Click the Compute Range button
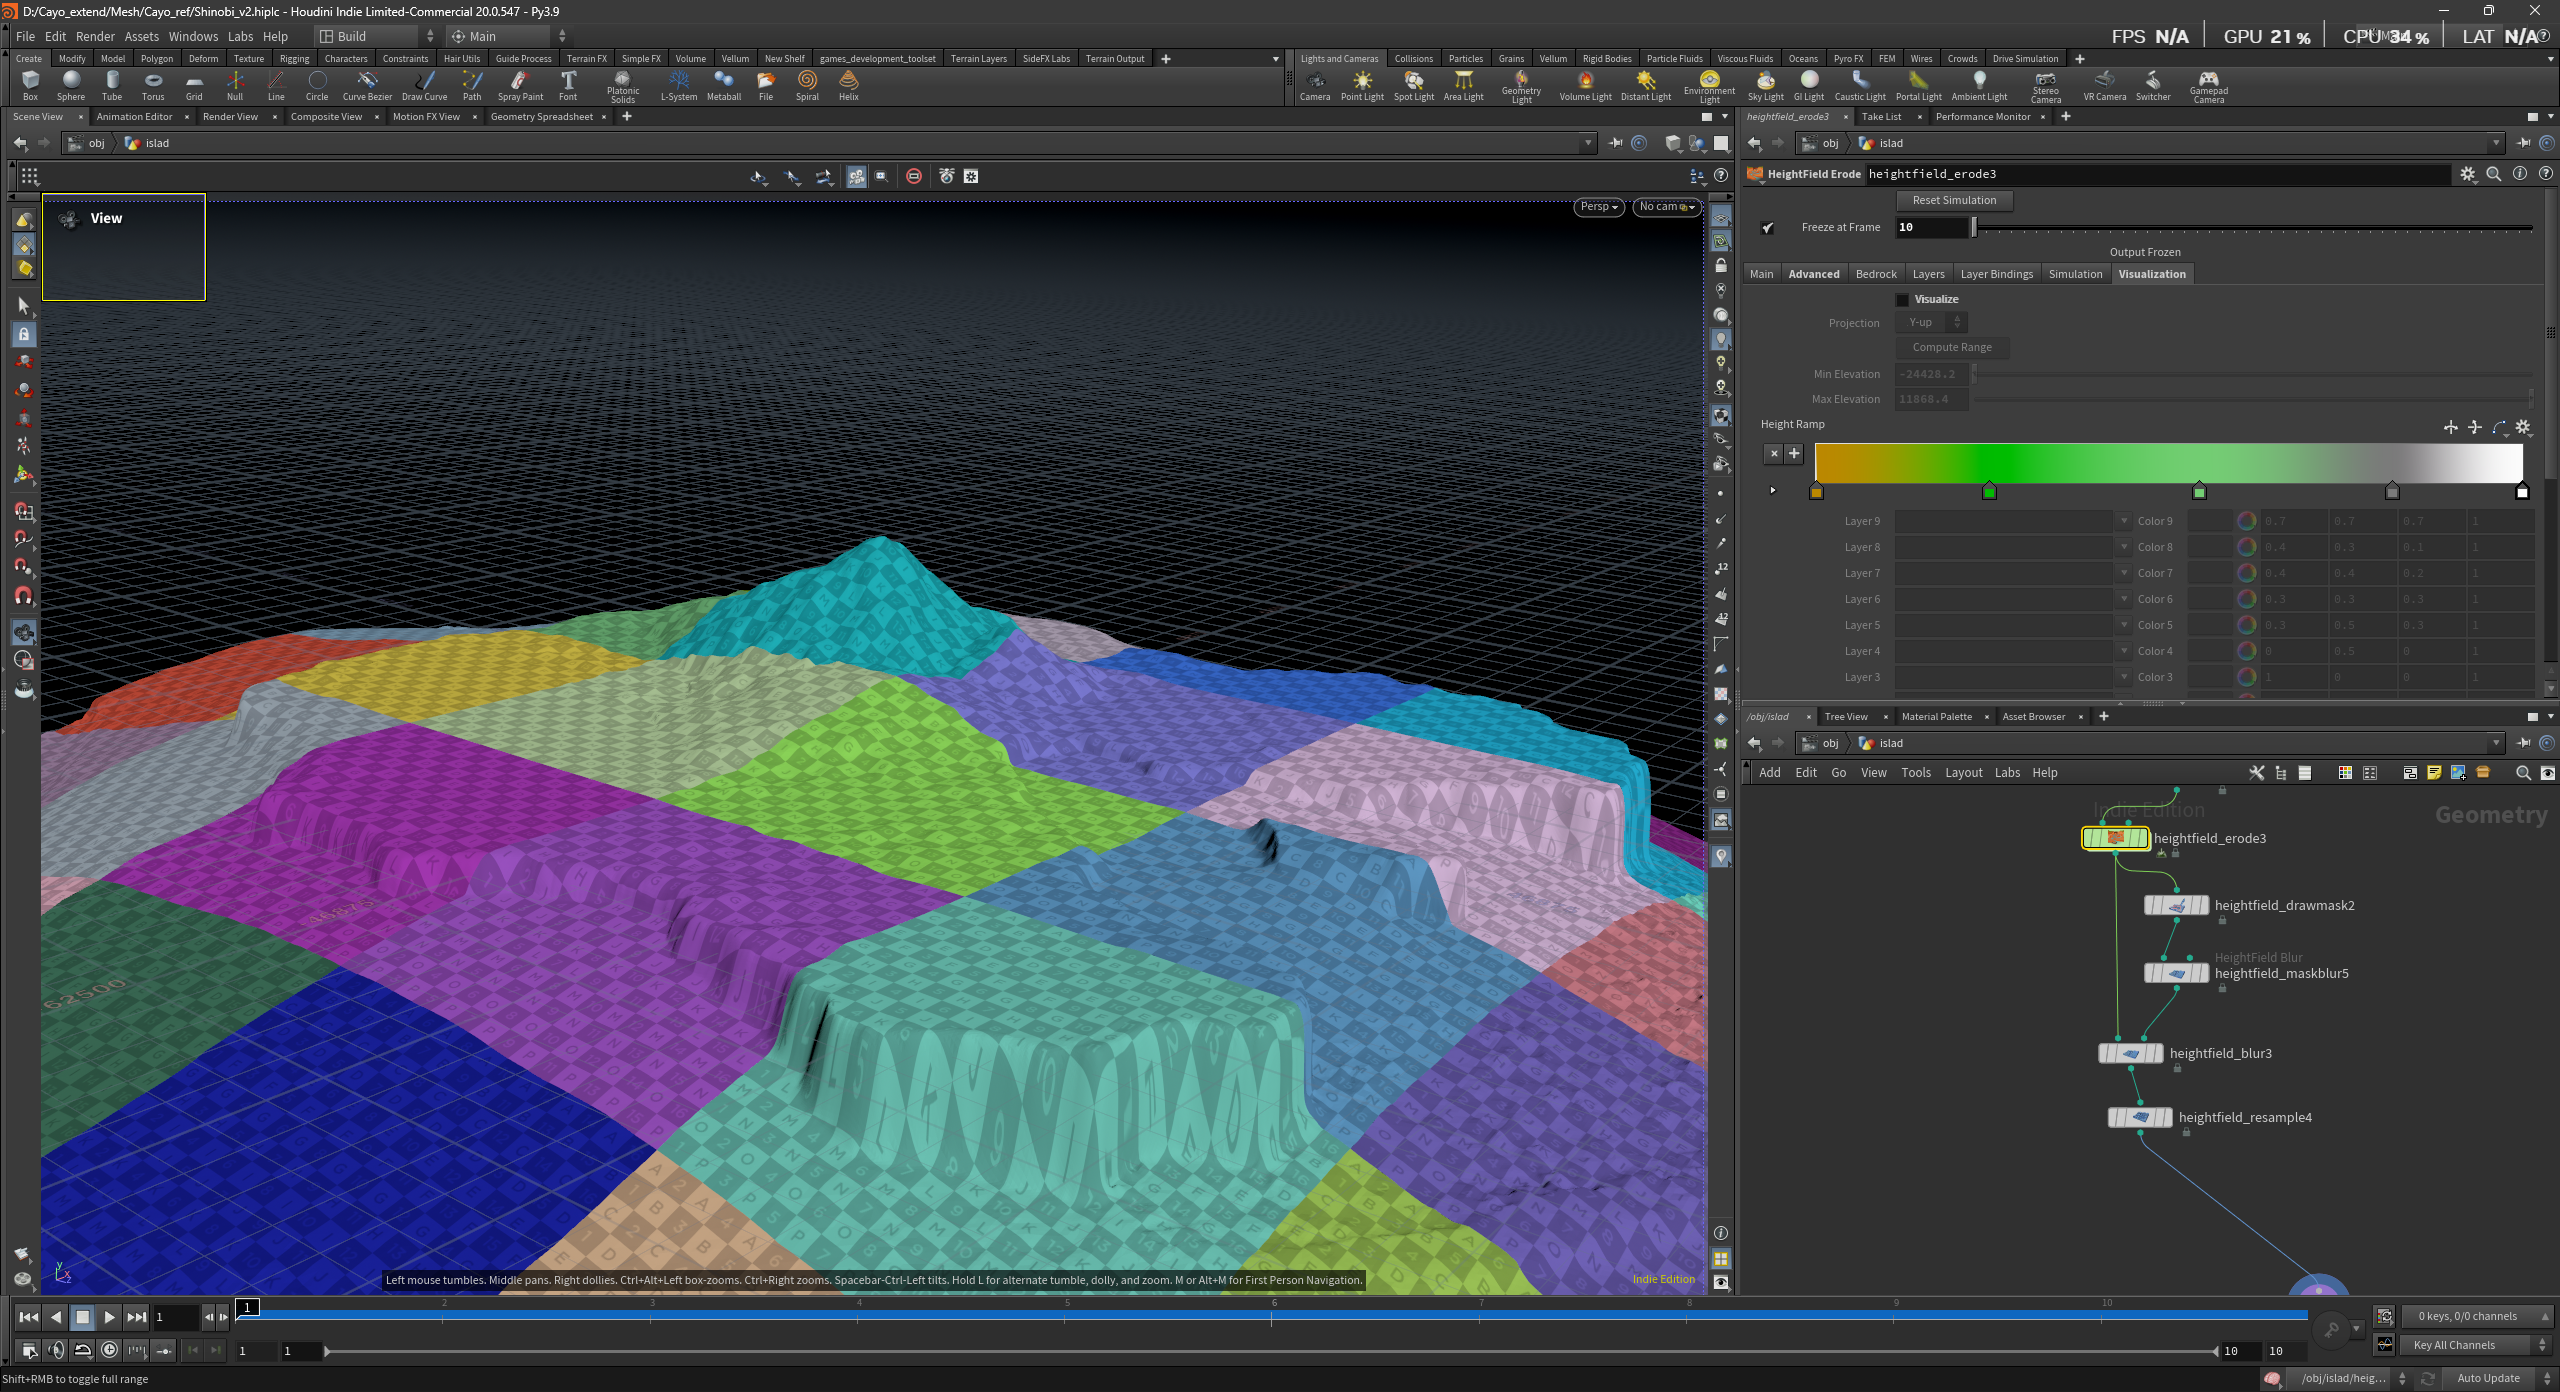Screen dimensions: 2560x1392 (1952, 347)
